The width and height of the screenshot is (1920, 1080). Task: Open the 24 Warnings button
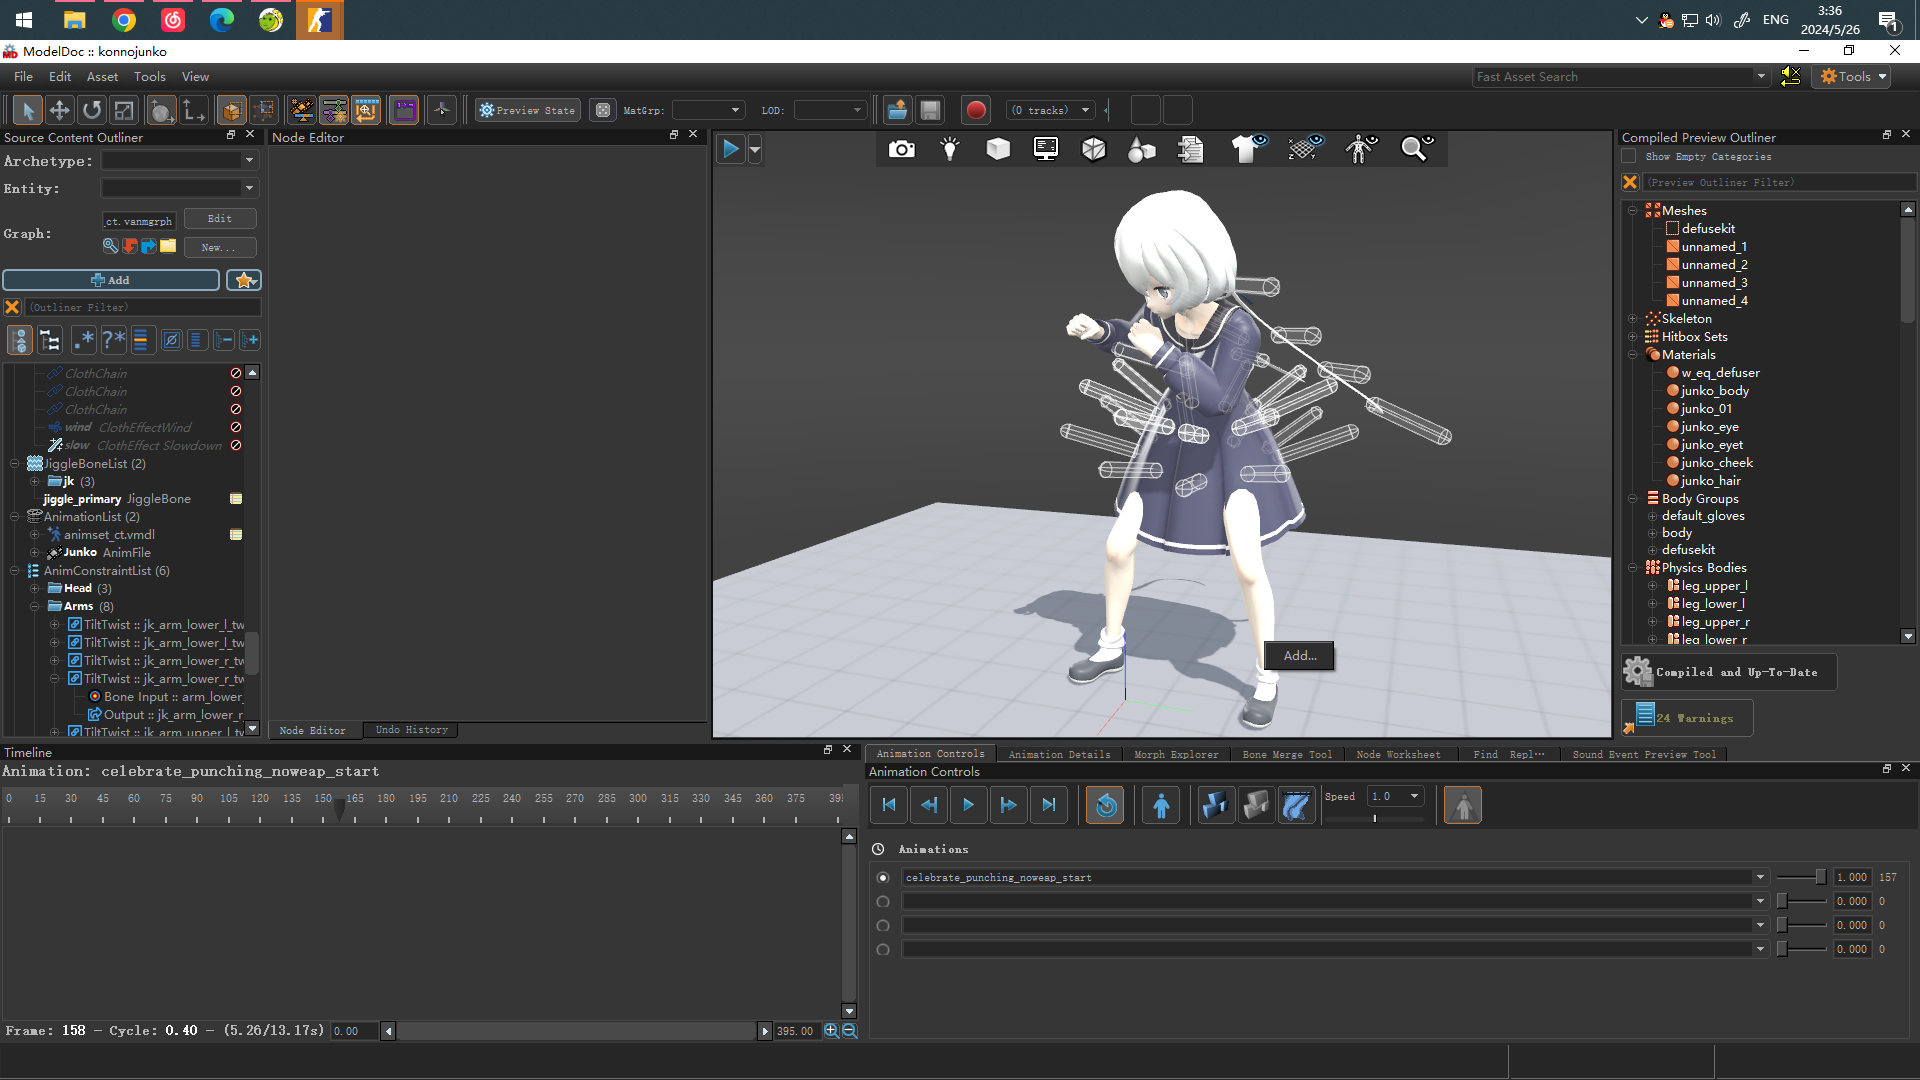tap(1687, 718)
